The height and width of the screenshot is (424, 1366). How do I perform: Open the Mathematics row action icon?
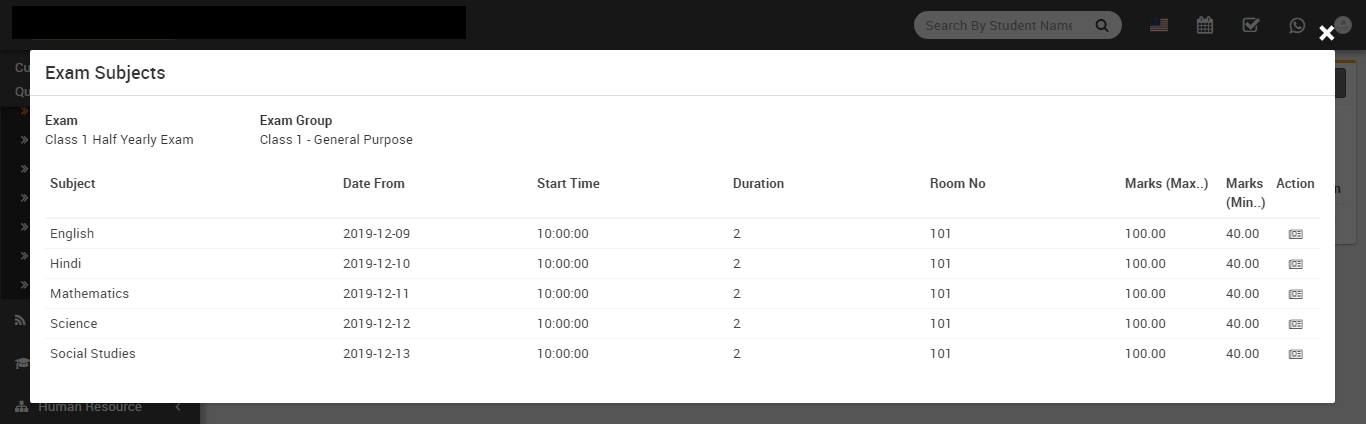[x=1295, y=294]
